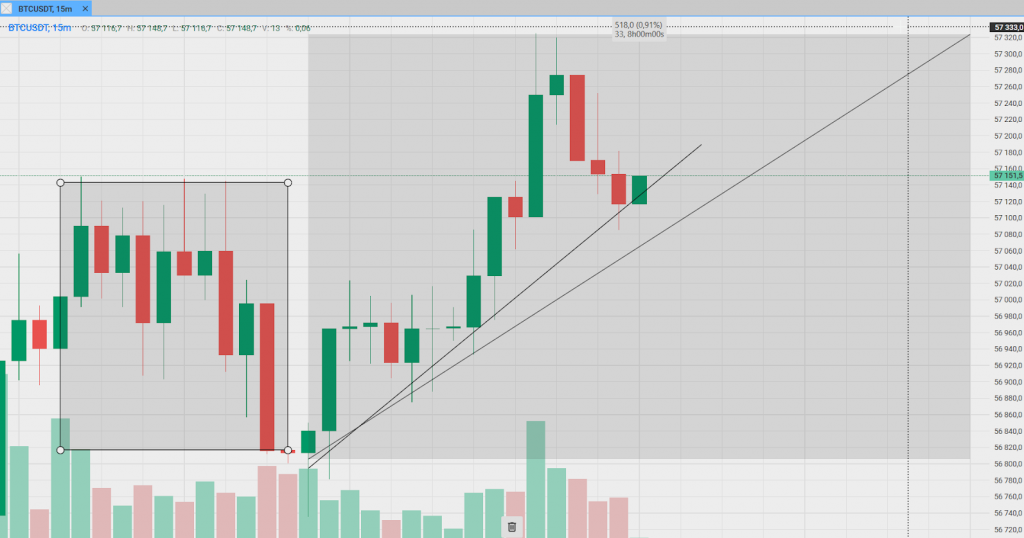Click the chart icon on the BTCUSDT tab
Viewport: 1024px width, 538px height.
[x=7, y=8]
